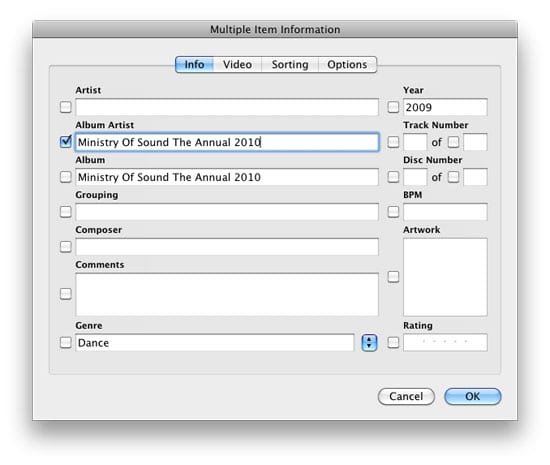
Task: Focus the Artist text field
Action: point(227,107)
